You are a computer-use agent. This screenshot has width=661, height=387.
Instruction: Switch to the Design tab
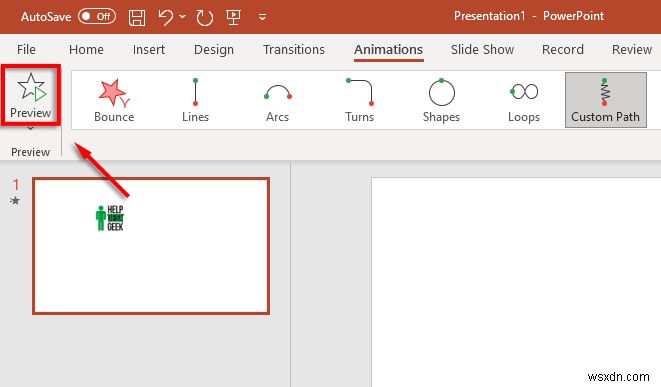214,49
